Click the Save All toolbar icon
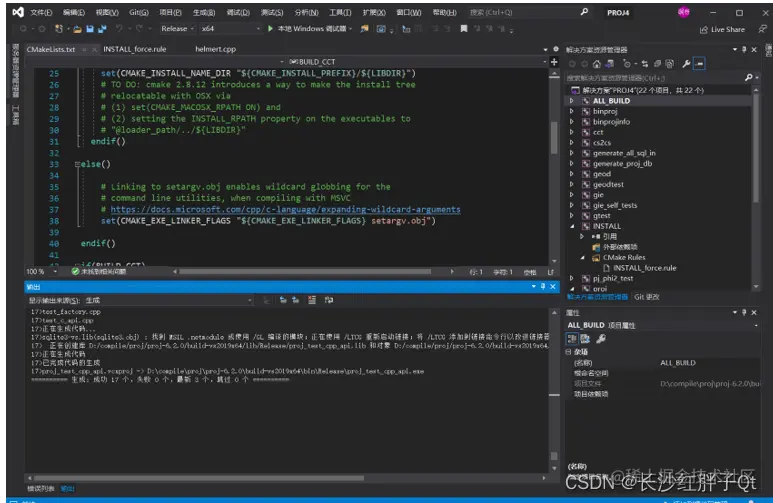 click(102, 29)
